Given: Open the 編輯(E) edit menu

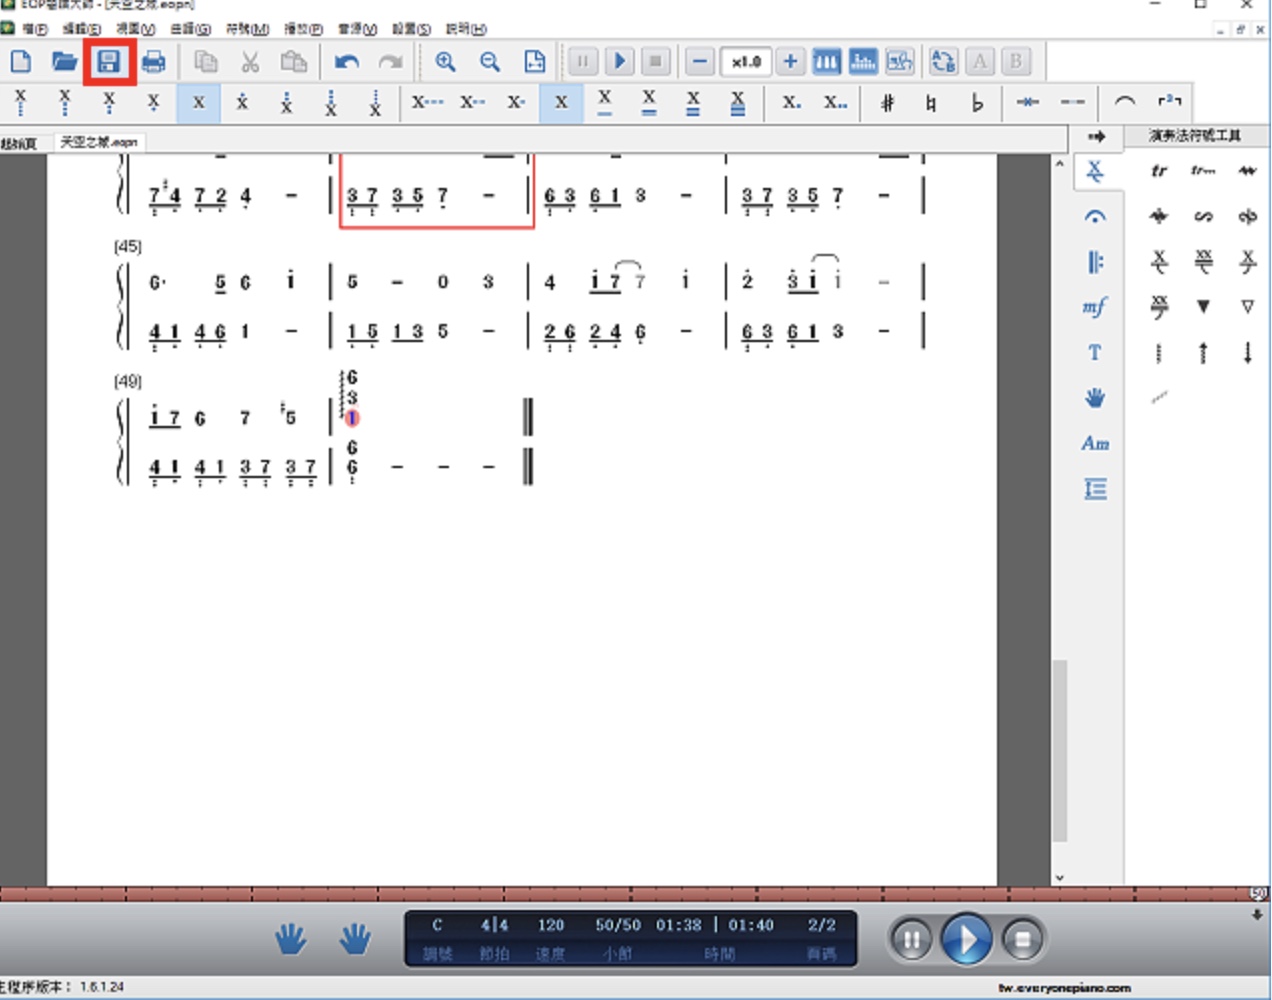Looking at the screenshot, I should pos(81,29).
